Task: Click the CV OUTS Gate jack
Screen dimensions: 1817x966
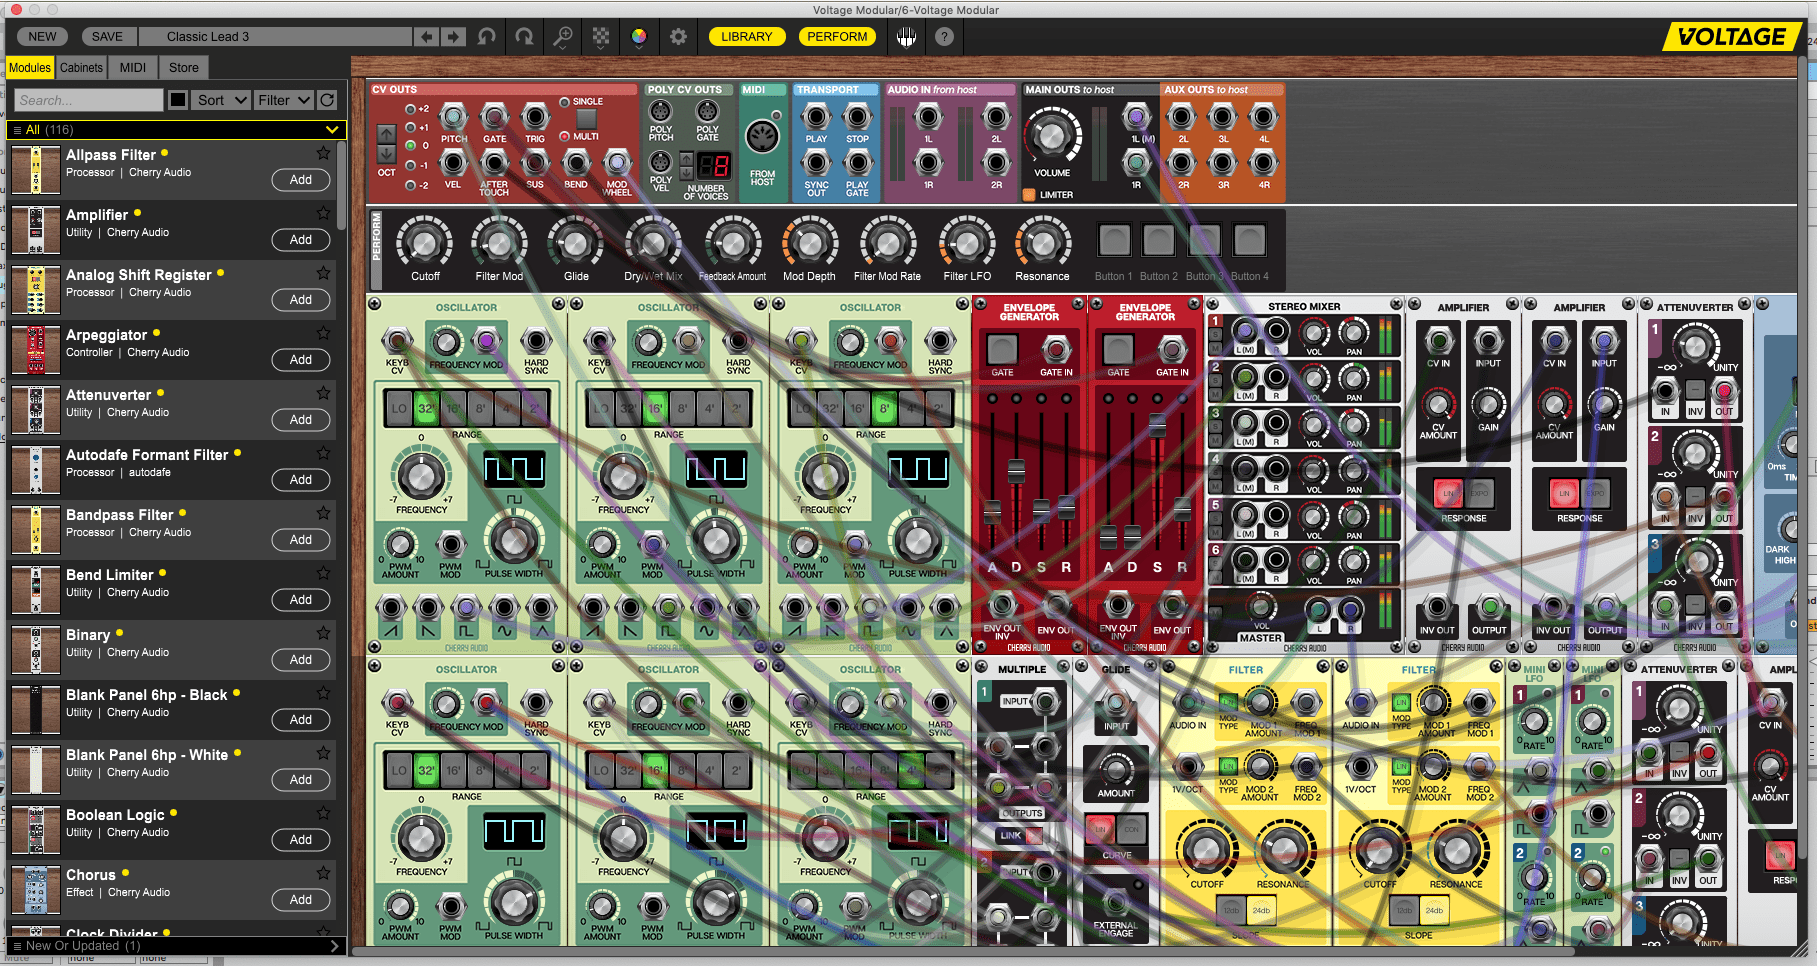Action: [494, 116]
